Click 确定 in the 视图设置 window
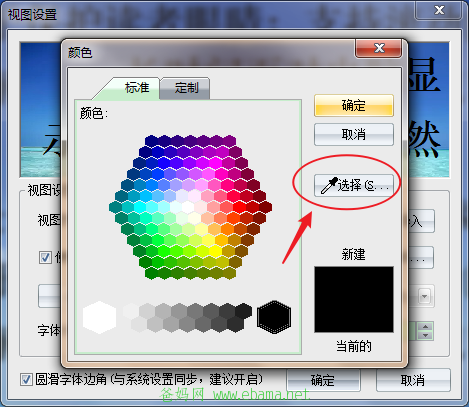469x407 pixels. pyautogui.click(x=323, y=380)
